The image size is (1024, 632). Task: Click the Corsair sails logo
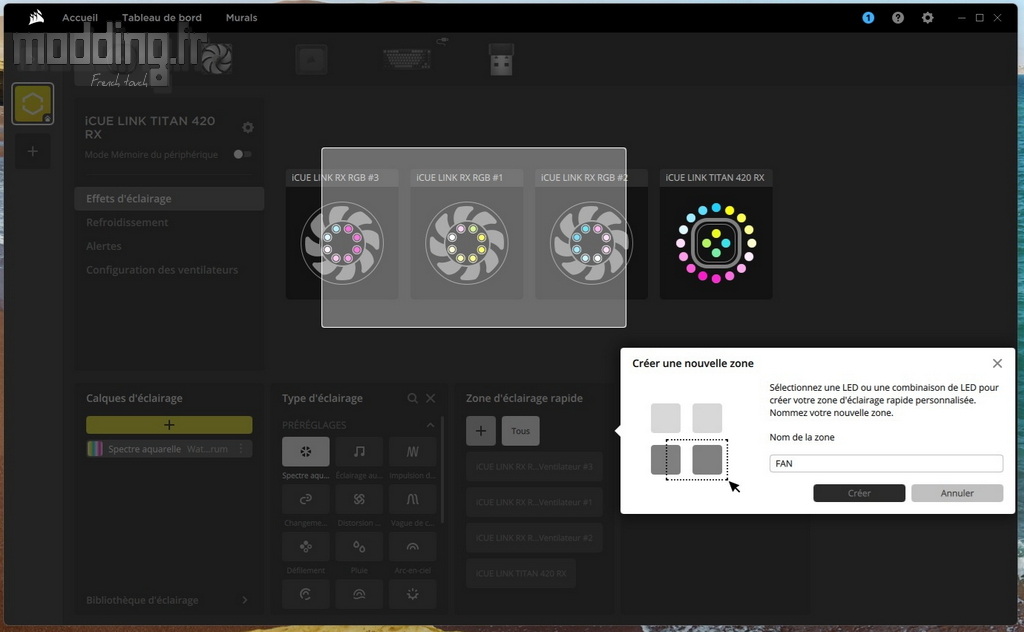pos(37,17)
